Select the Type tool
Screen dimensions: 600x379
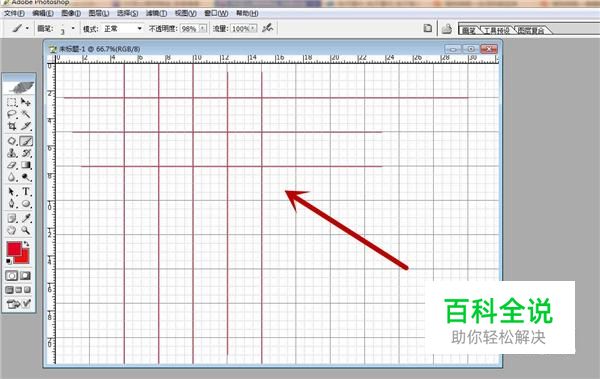coord(26,191)
